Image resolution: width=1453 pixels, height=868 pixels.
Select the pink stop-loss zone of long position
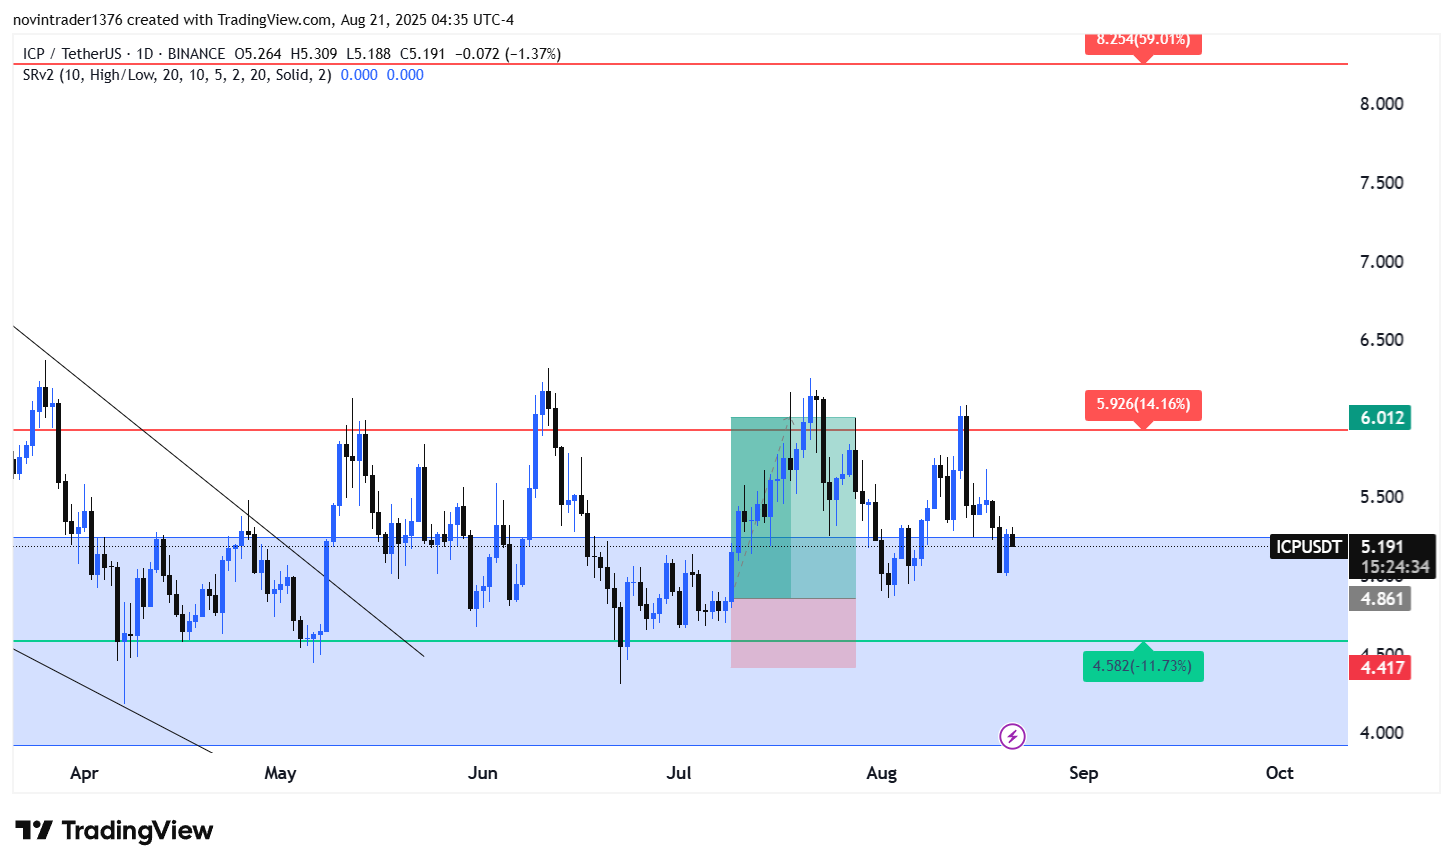793,633
